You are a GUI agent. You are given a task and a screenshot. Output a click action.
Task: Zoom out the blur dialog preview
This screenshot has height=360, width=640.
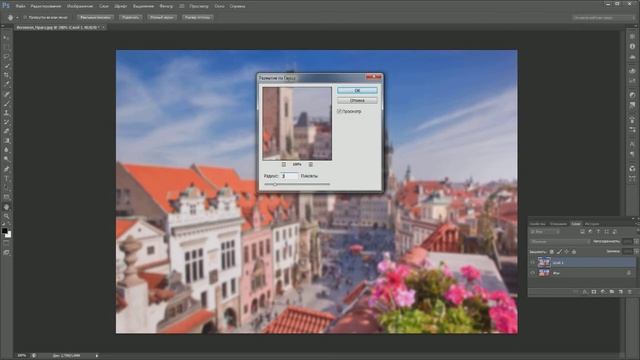[284, 164]
